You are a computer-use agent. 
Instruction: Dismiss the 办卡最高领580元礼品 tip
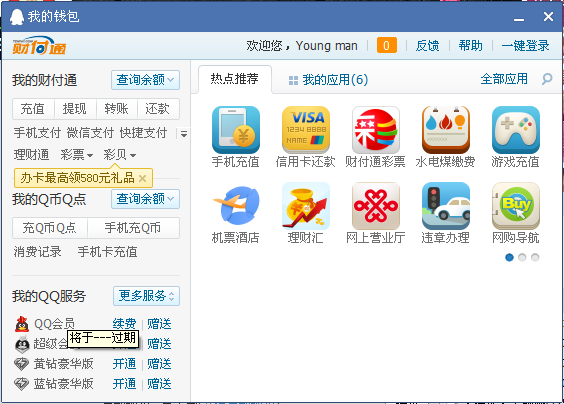[142, 178]
